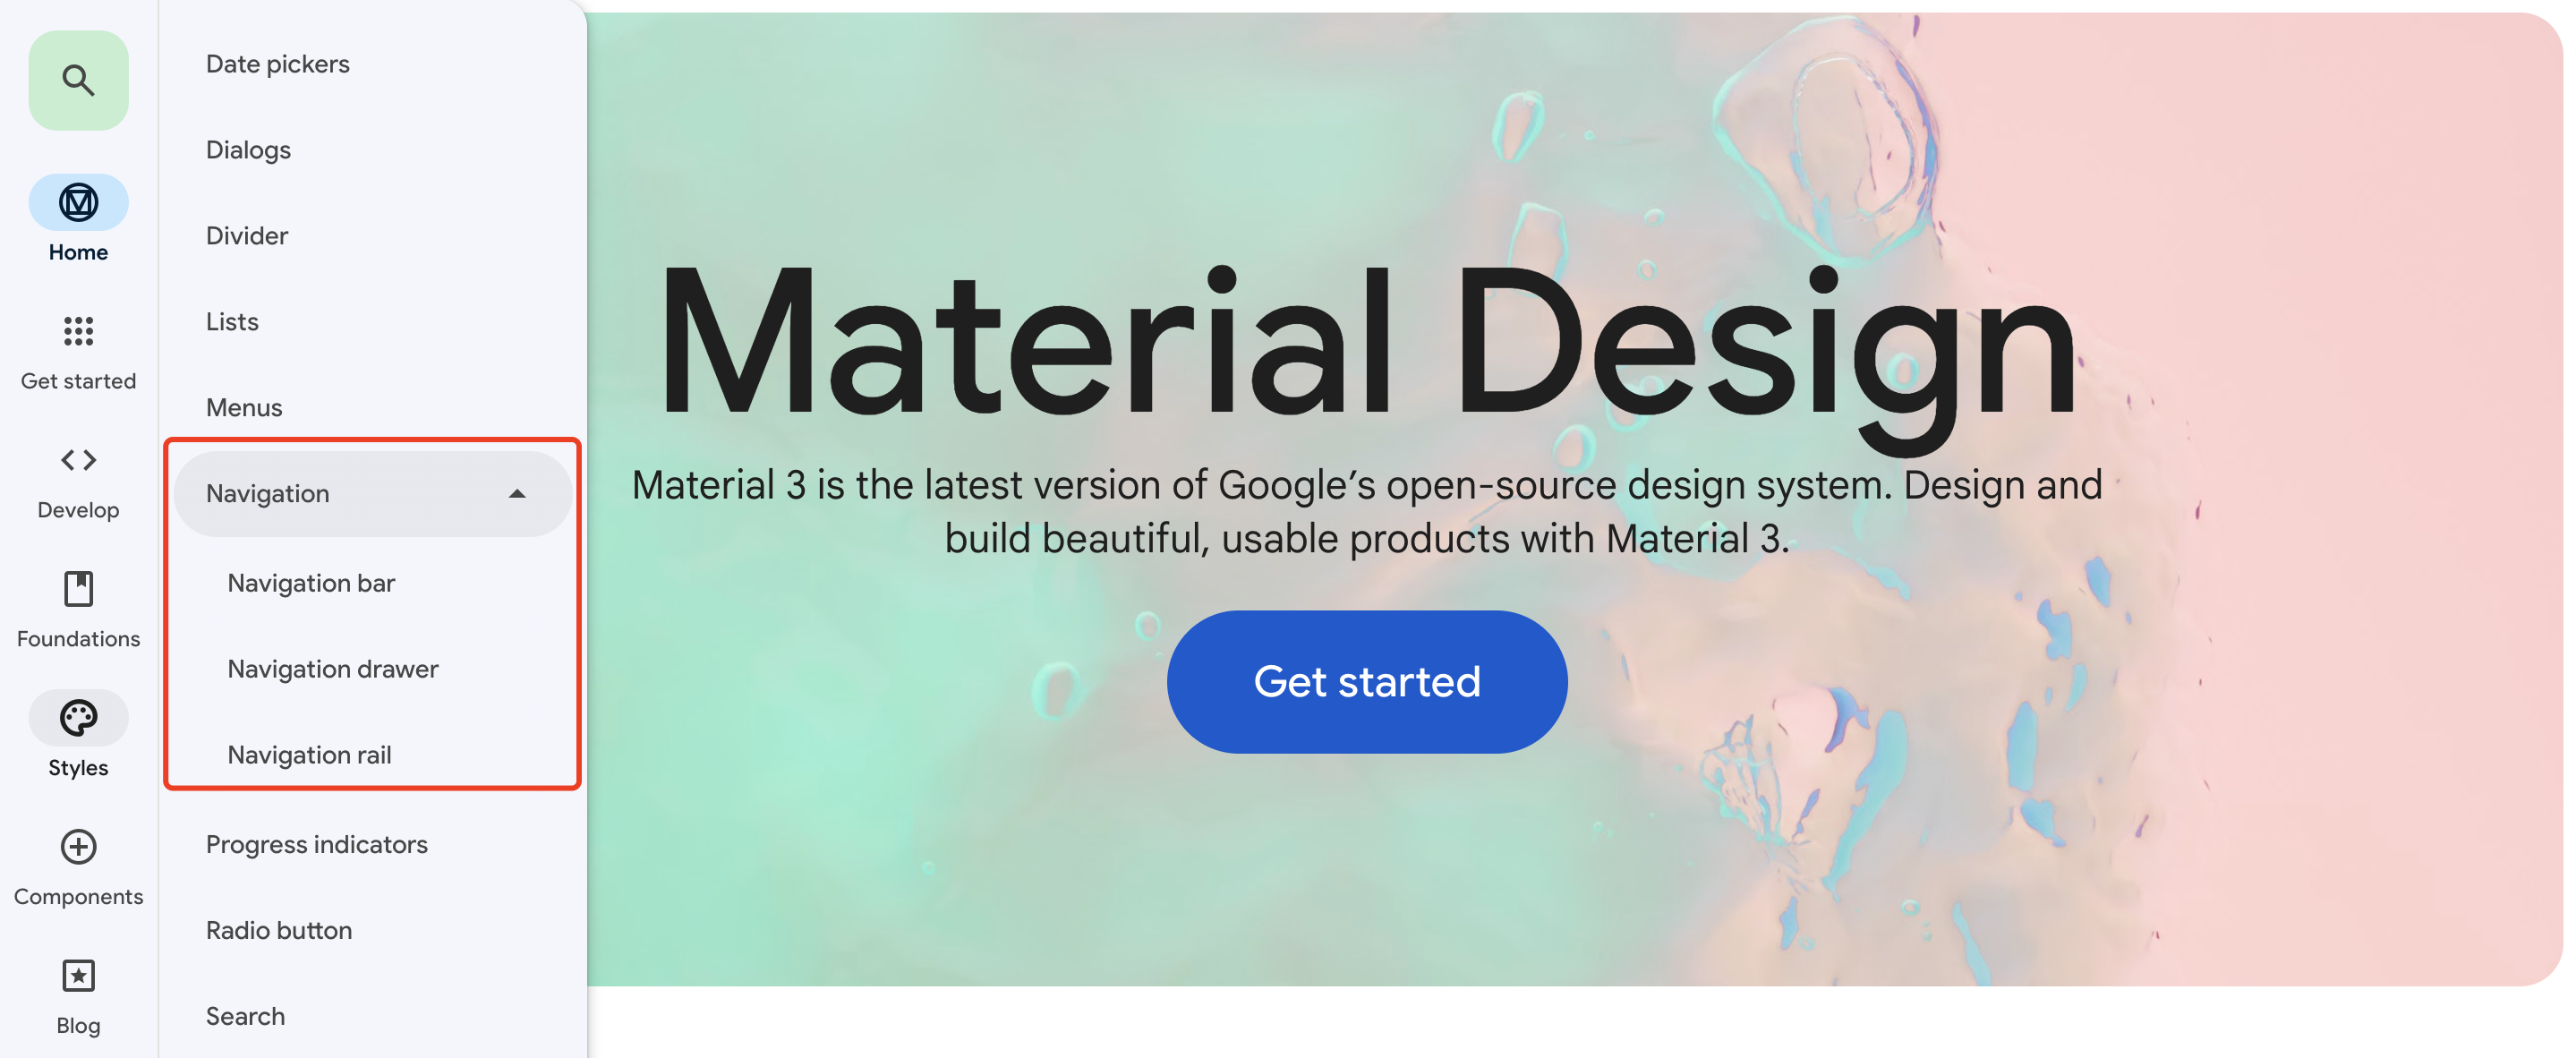Viewport: 2576px width, 1058px height.
Task: Open the Menus component entry
Action: point(244,408)
